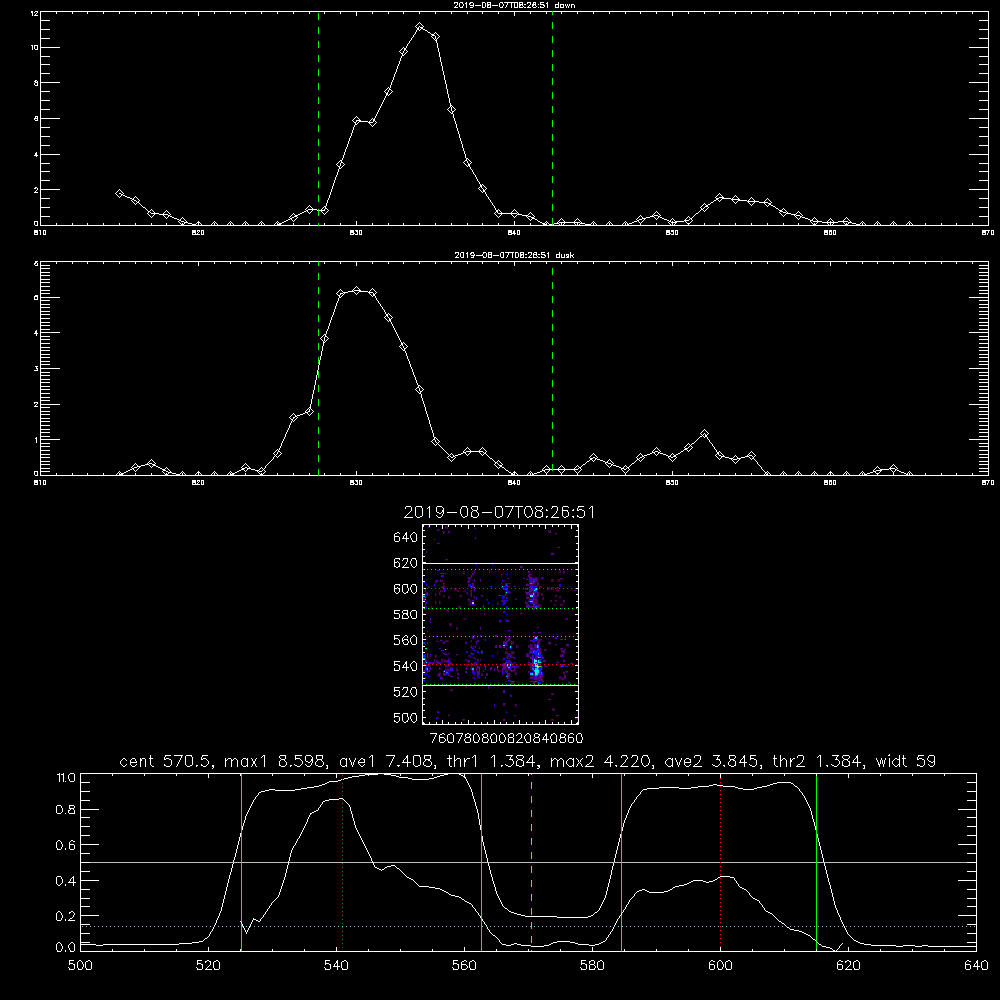Click the heatmap image thumbnail

(501, 624)
